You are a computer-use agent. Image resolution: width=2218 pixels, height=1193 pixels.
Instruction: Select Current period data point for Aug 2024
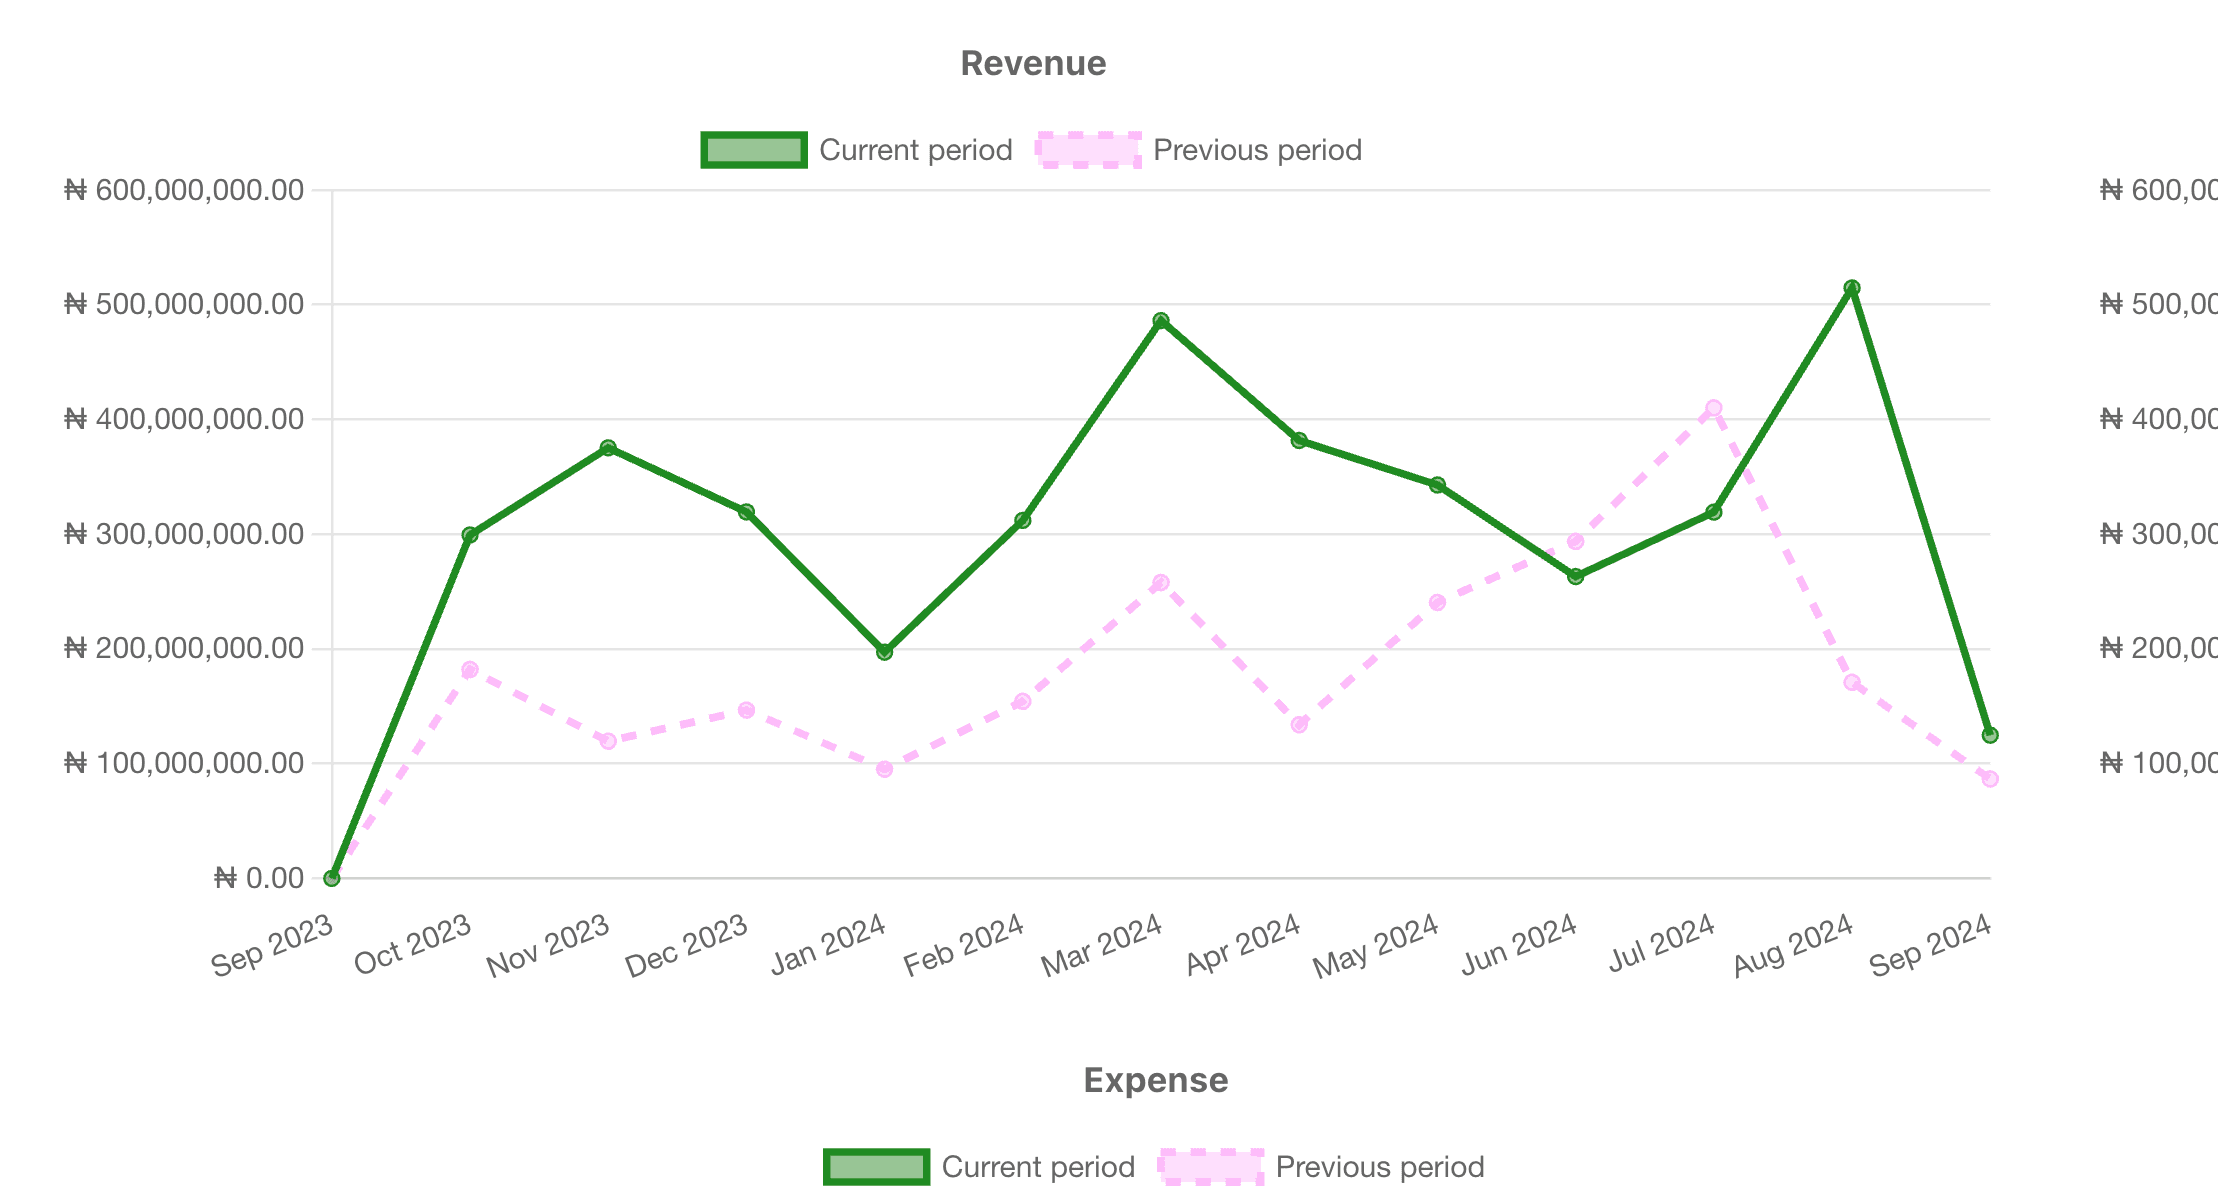tap(1852, 288)
